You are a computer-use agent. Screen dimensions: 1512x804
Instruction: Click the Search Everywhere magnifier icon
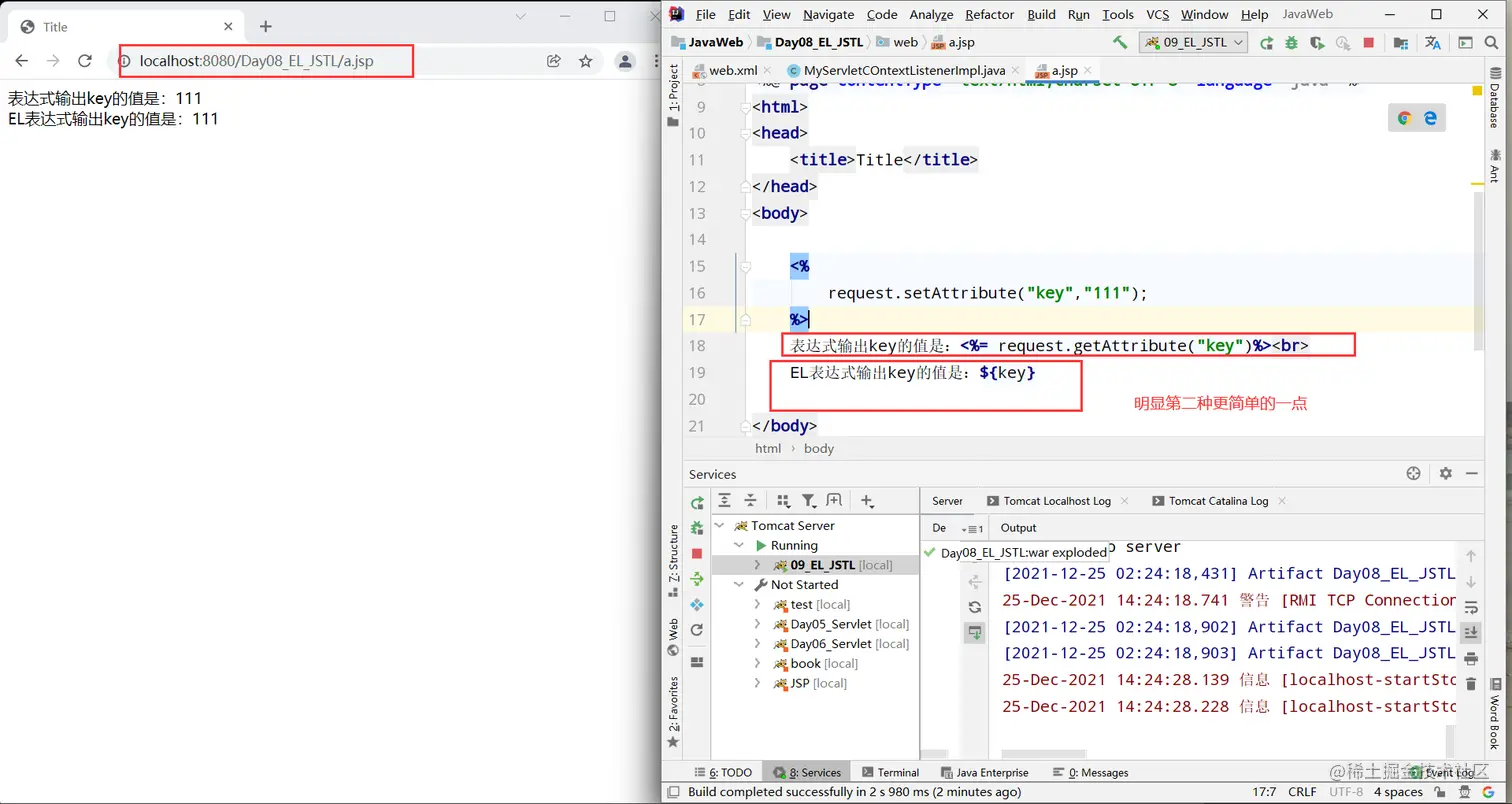click(1493, 42)
